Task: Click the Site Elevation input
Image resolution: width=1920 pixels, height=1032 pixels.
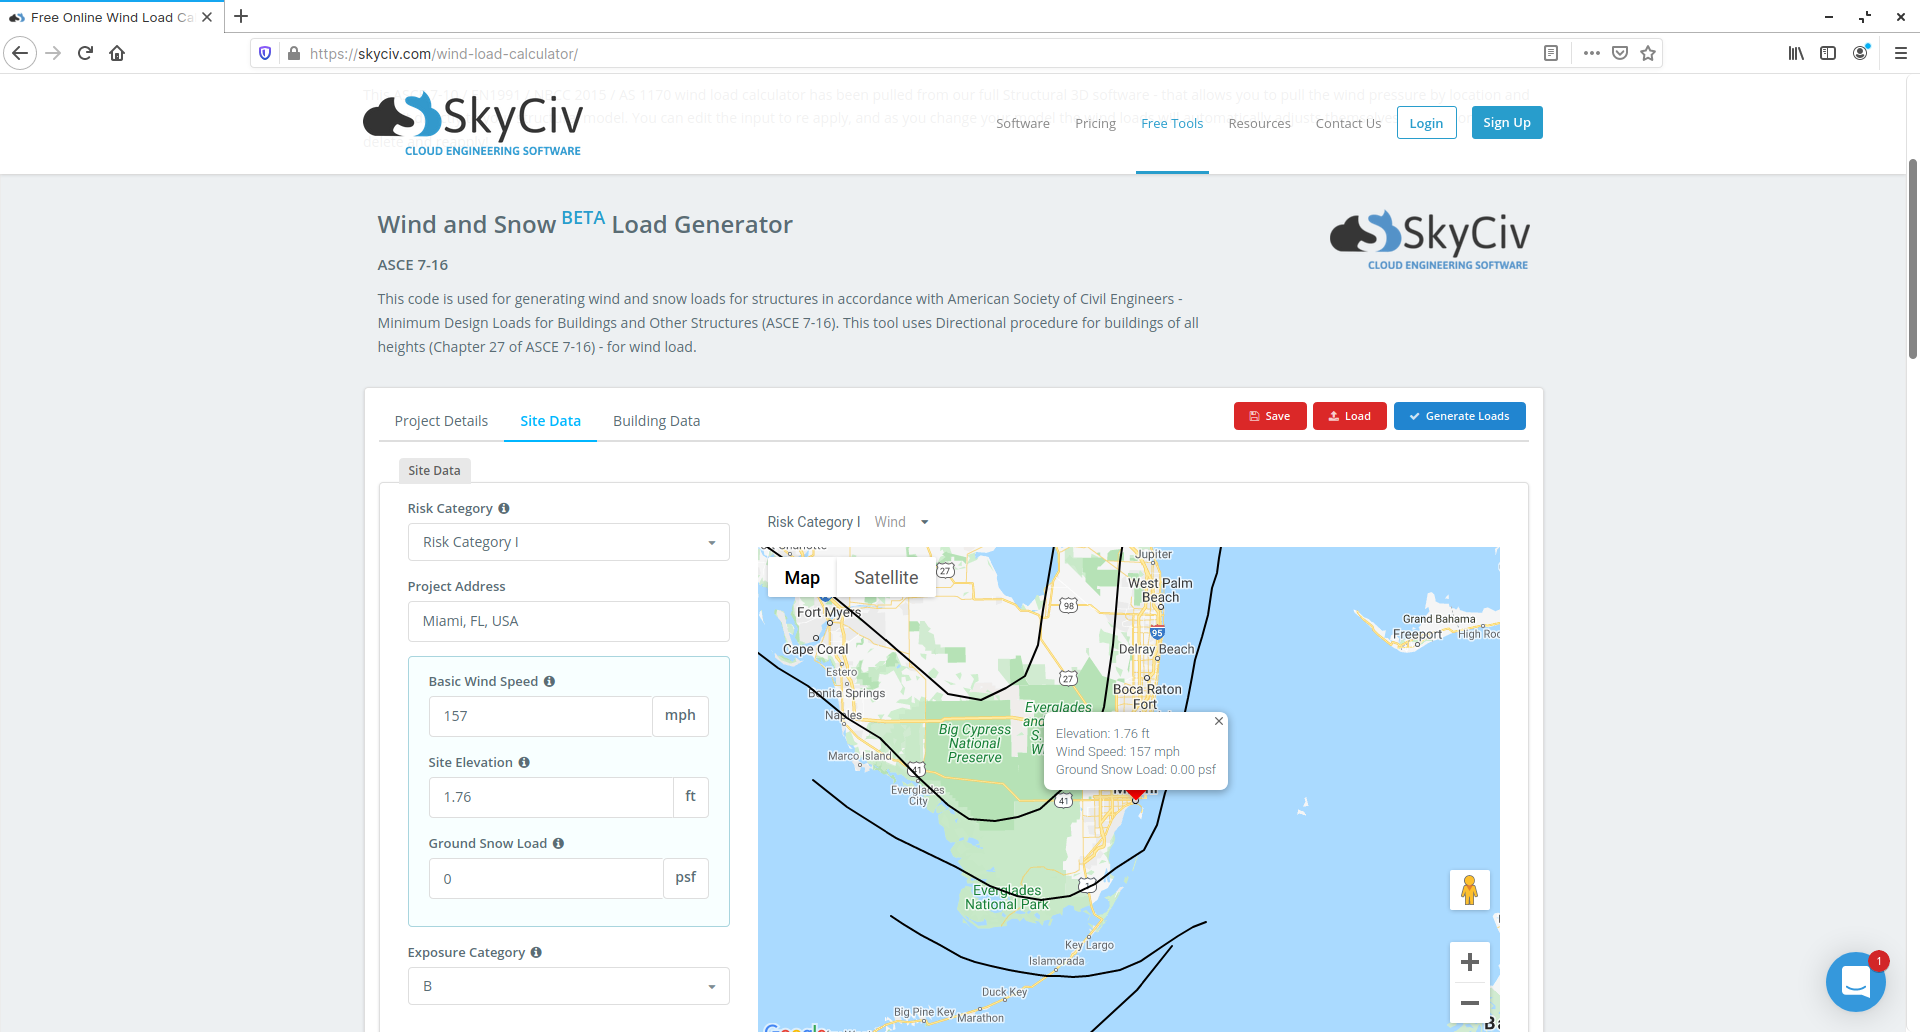Action: pos(551,797)
